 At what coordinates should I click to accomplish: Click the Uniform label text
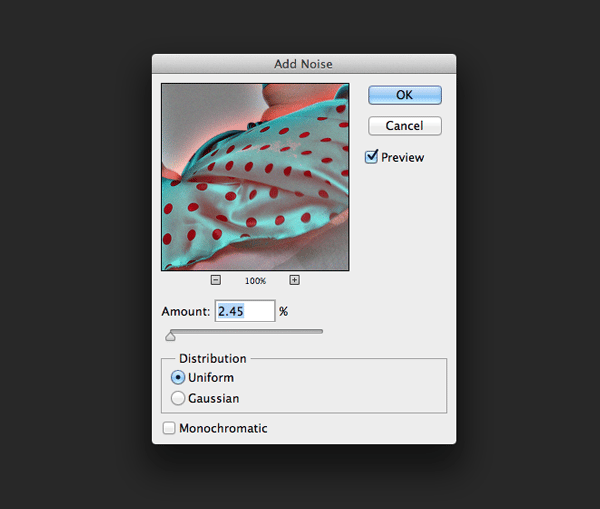click(x=210, y=377)
